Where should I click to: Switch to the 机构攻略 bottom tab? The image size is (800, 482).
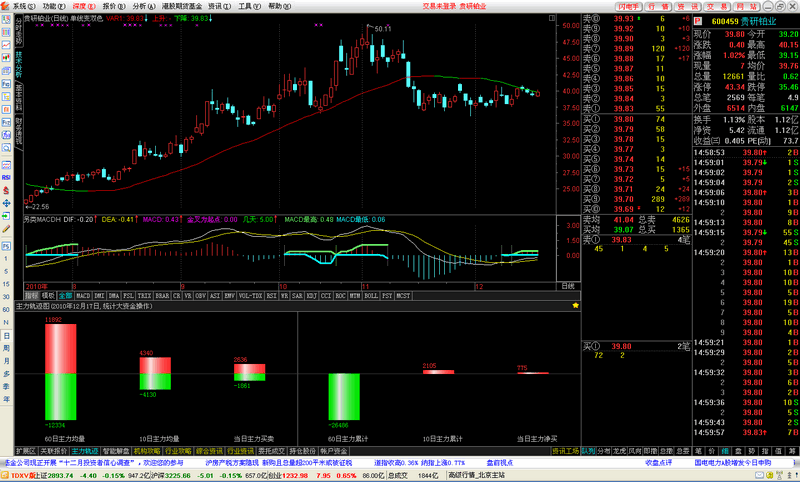click(147, 451)
